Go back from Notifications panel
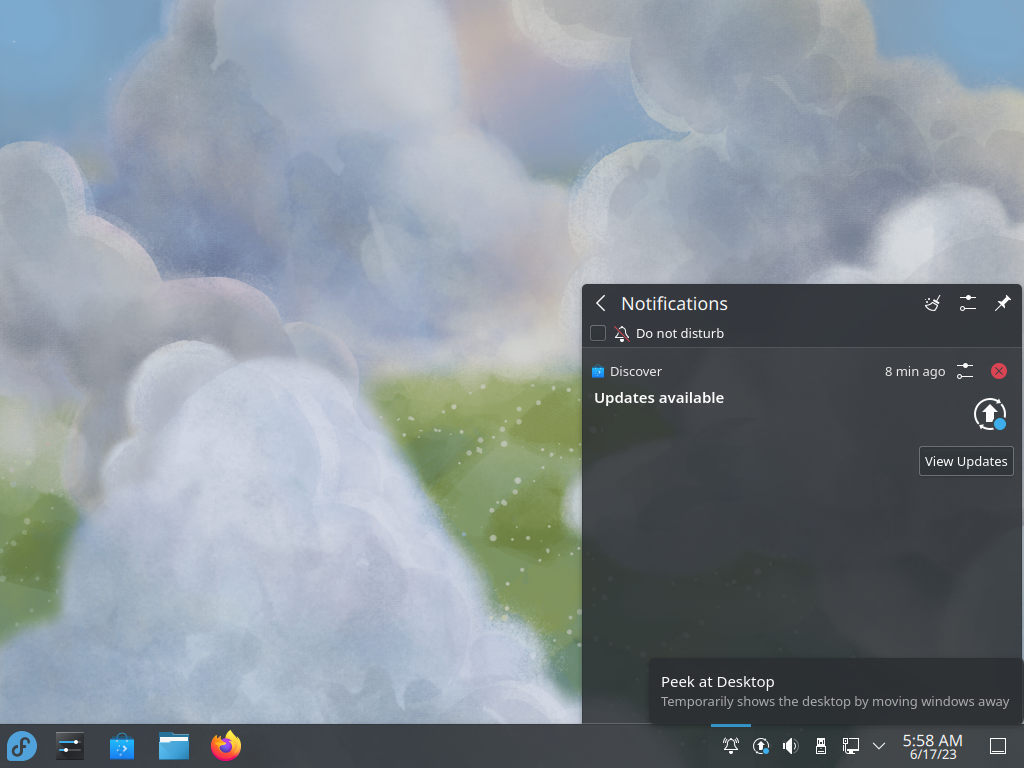The image size is (1024, 768). 601,303
